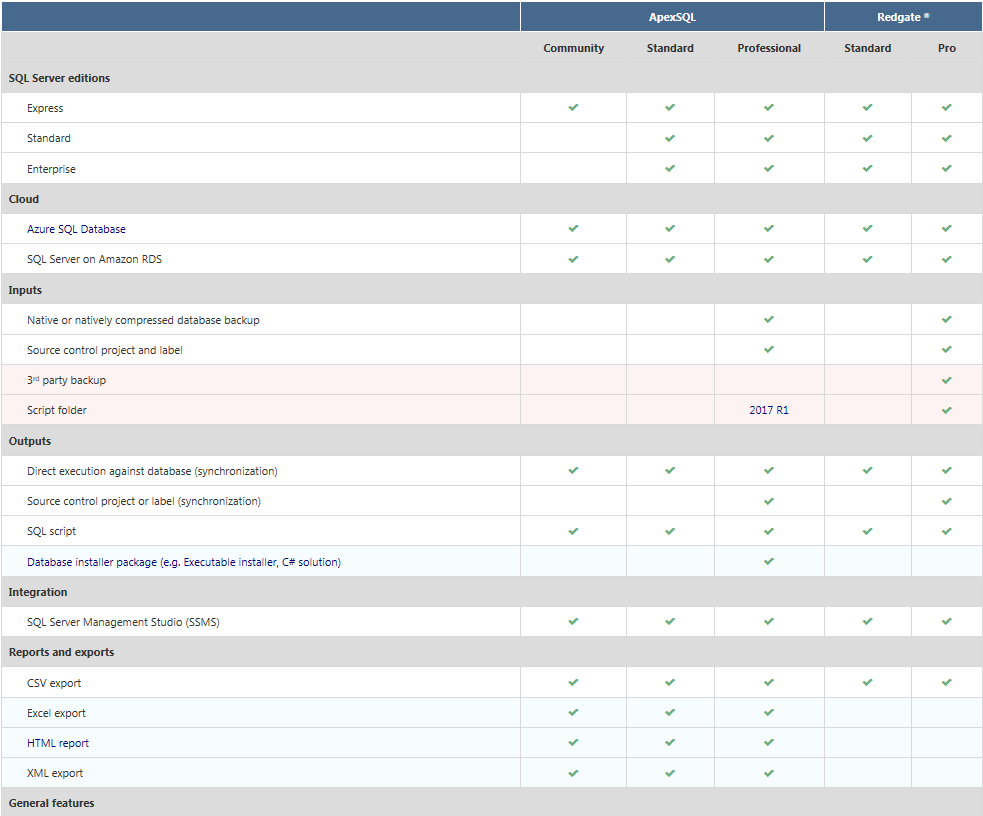Click the Community column header
983x816 pixels.
(x=574, y=48)
